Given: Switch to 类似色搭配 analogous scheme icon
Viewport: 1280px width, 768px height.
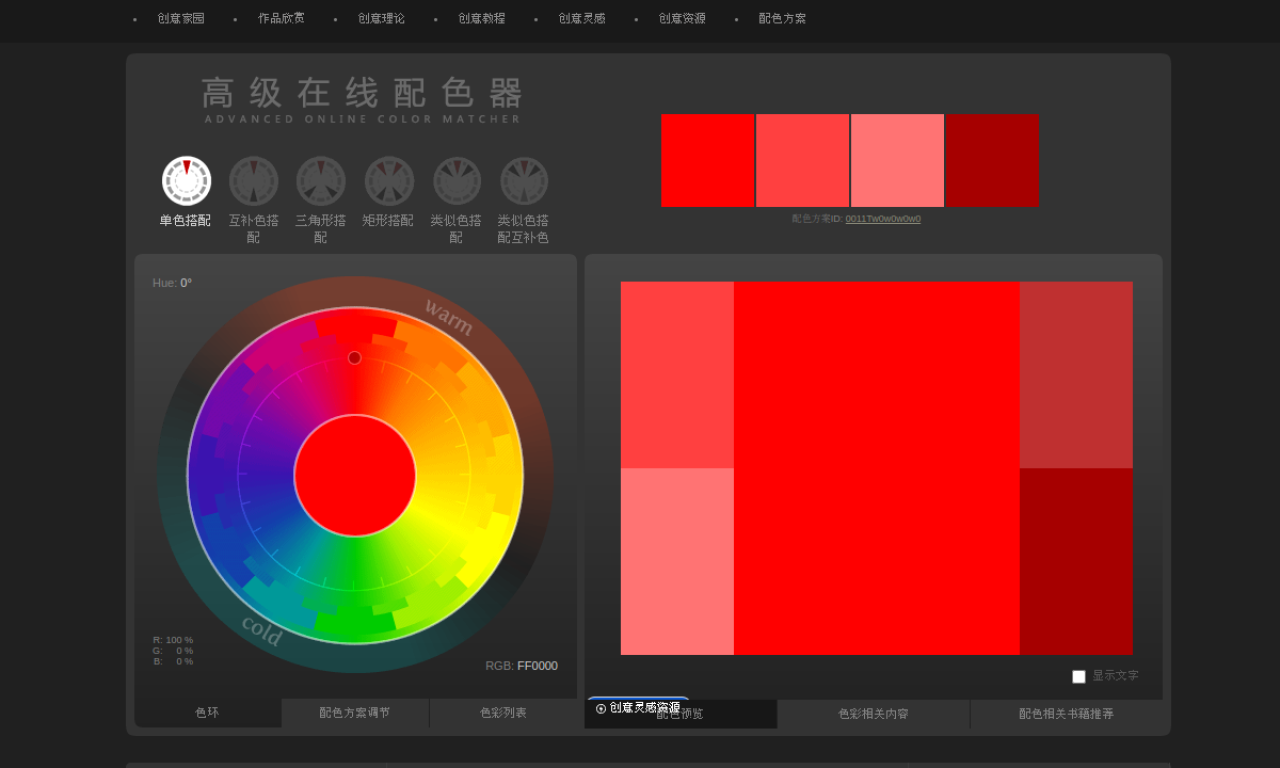Looking at the screenshot, I should coord(456,181).
